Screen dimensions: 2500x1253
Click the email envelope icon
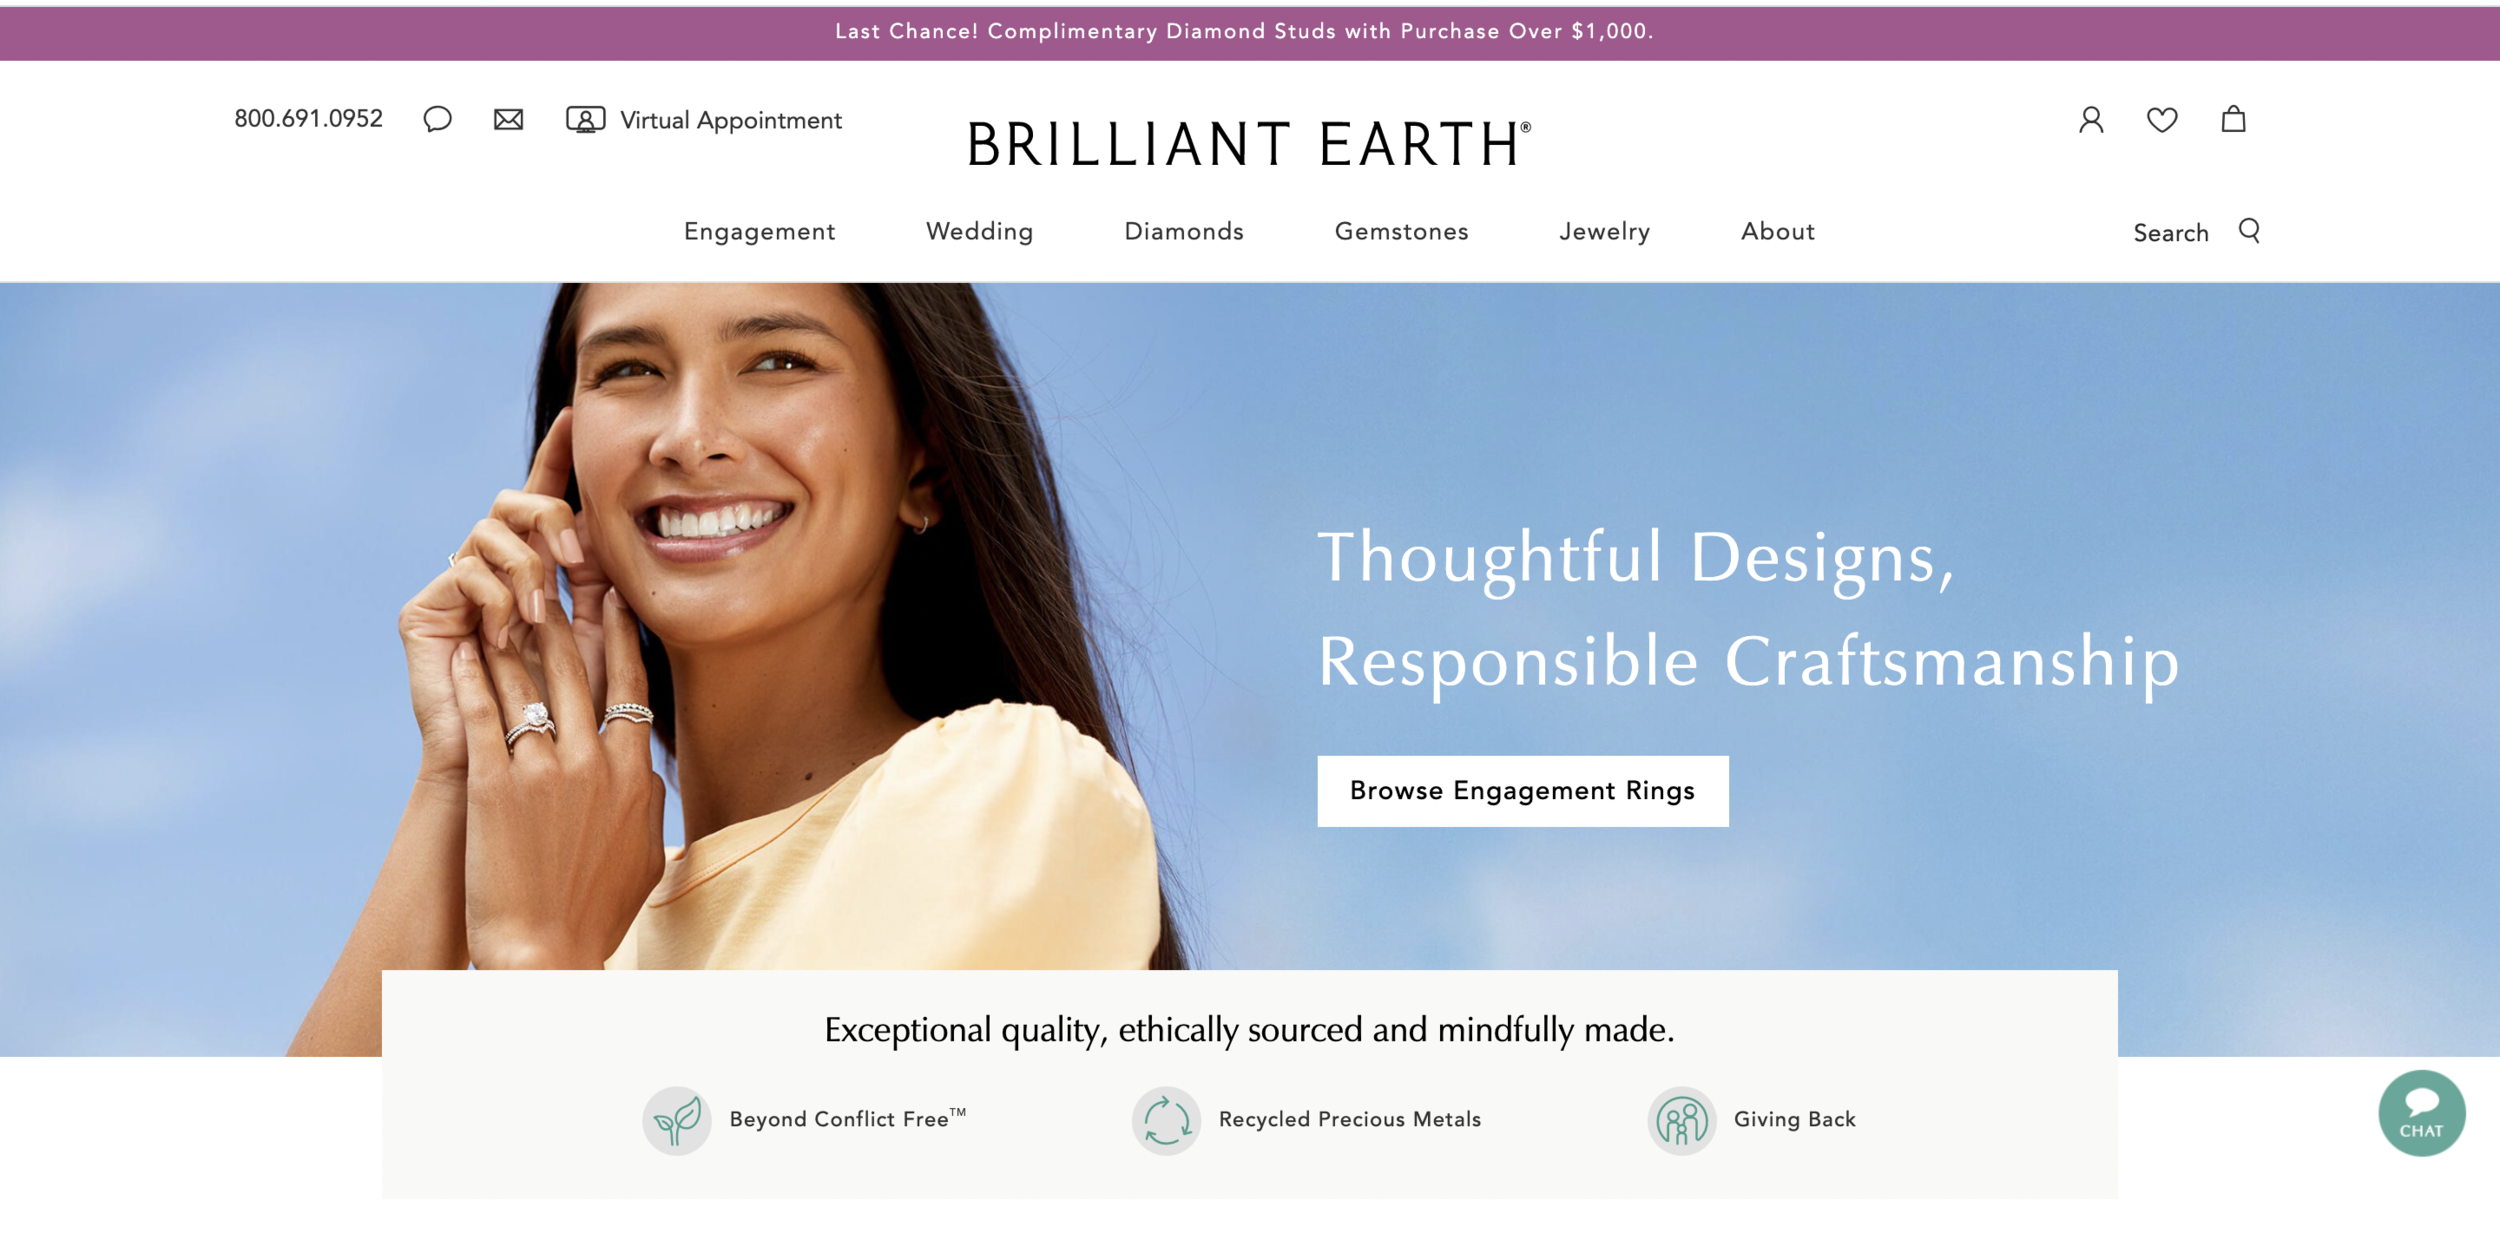pyautogui.click(x=508, y=120)
